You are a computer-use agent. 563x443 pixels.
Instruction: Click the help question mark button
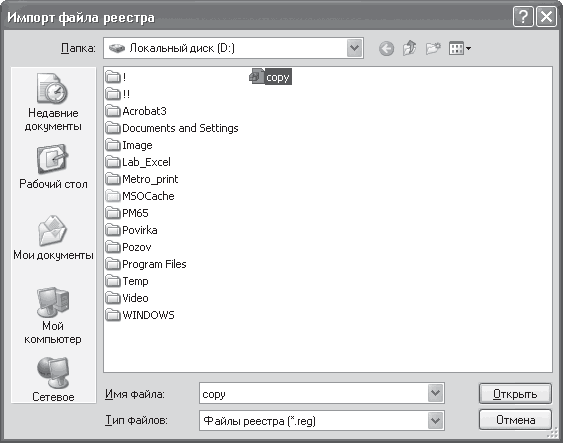click(523, 17)
